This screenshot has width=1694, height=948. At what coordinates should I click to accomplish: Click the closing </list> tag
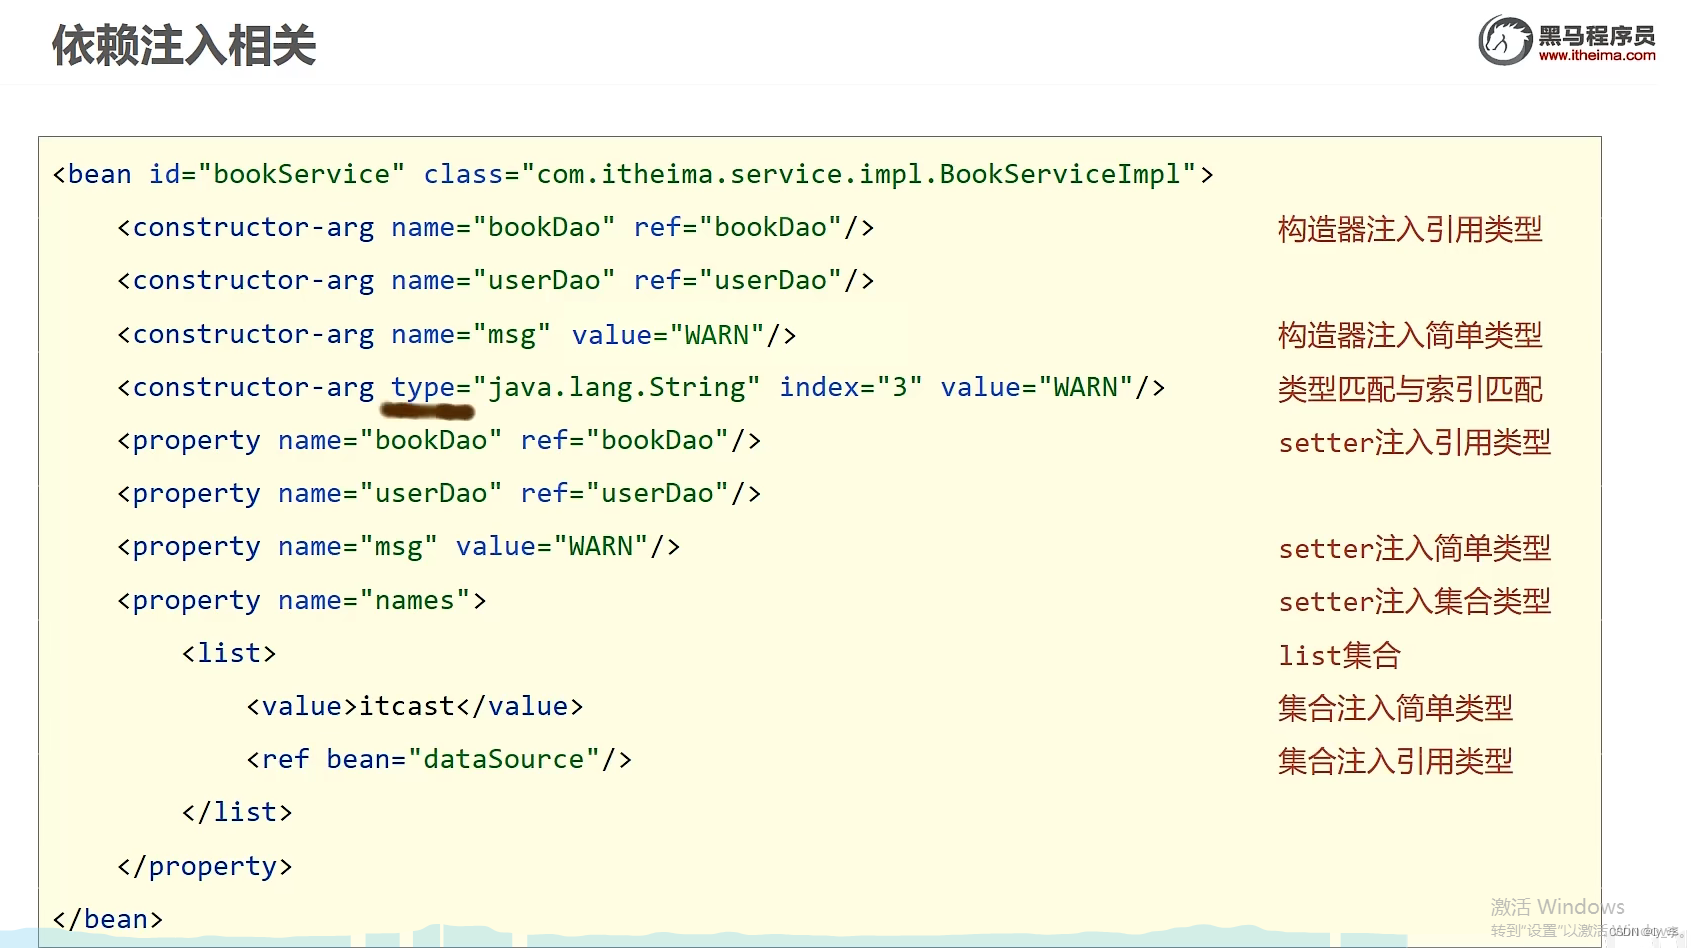237,812
